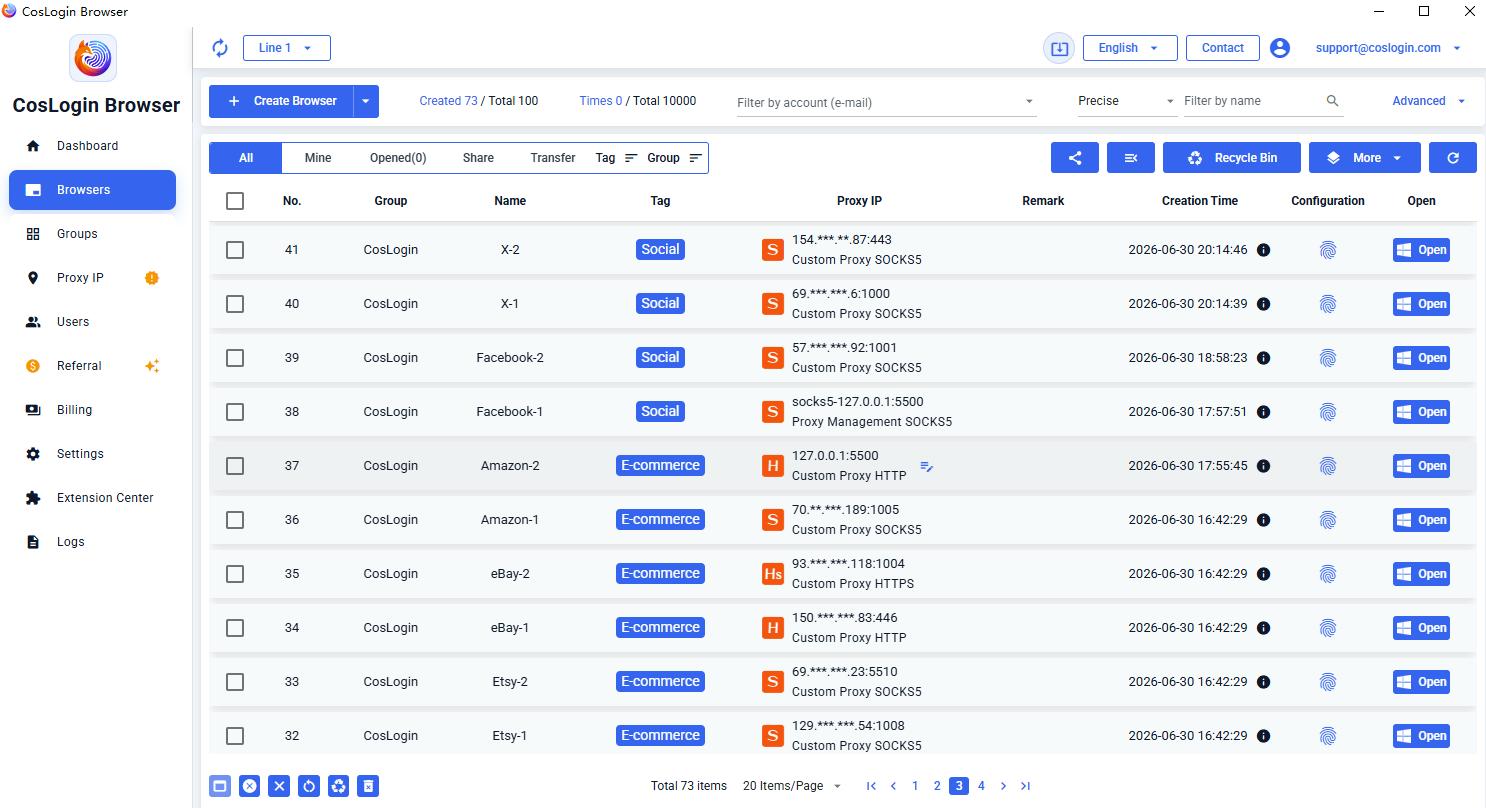Image resolution: width=1486 pixels, height=808 pixels.
Task: Filter by Group sort control
Action: click(x=675, y=158)
